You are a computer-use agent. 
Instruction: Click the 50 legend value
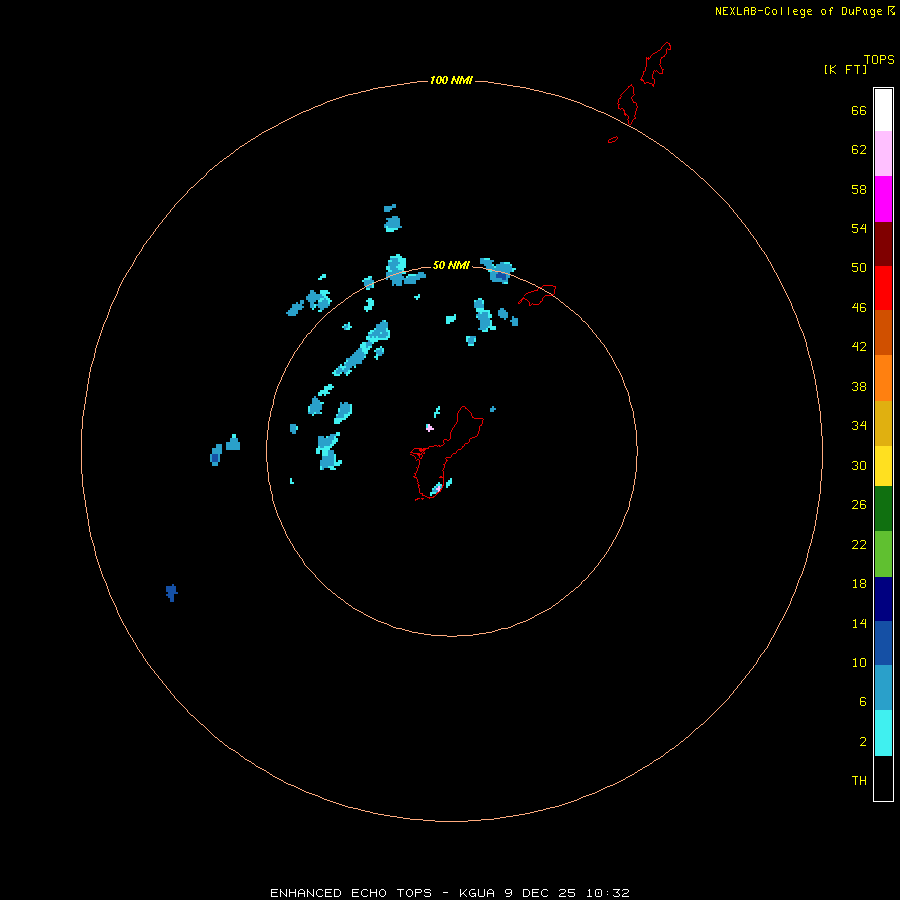tap(859, 268)
